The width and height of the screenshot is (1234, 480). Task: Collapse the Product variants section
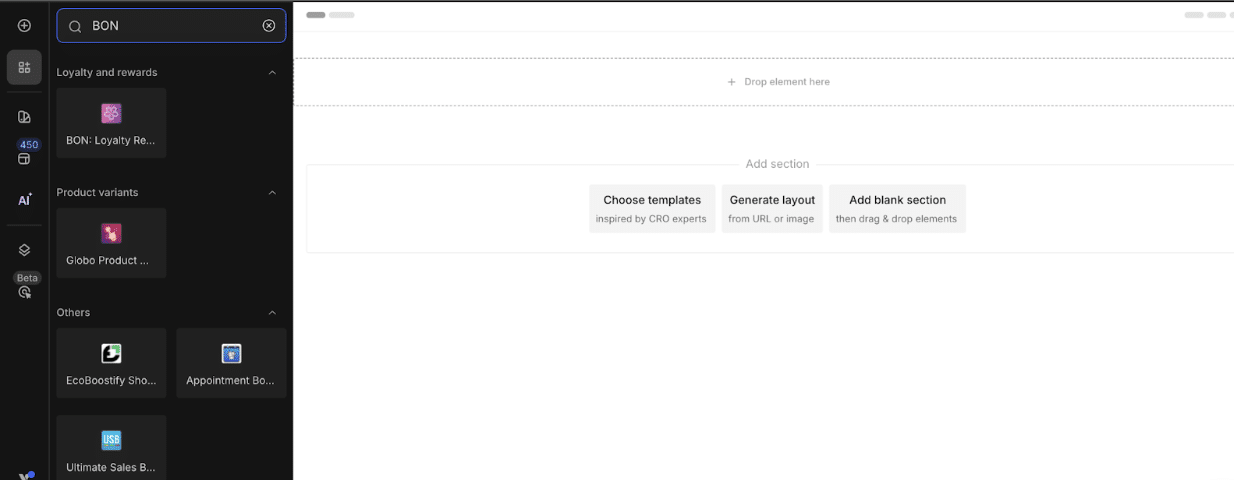coord(272,192)
